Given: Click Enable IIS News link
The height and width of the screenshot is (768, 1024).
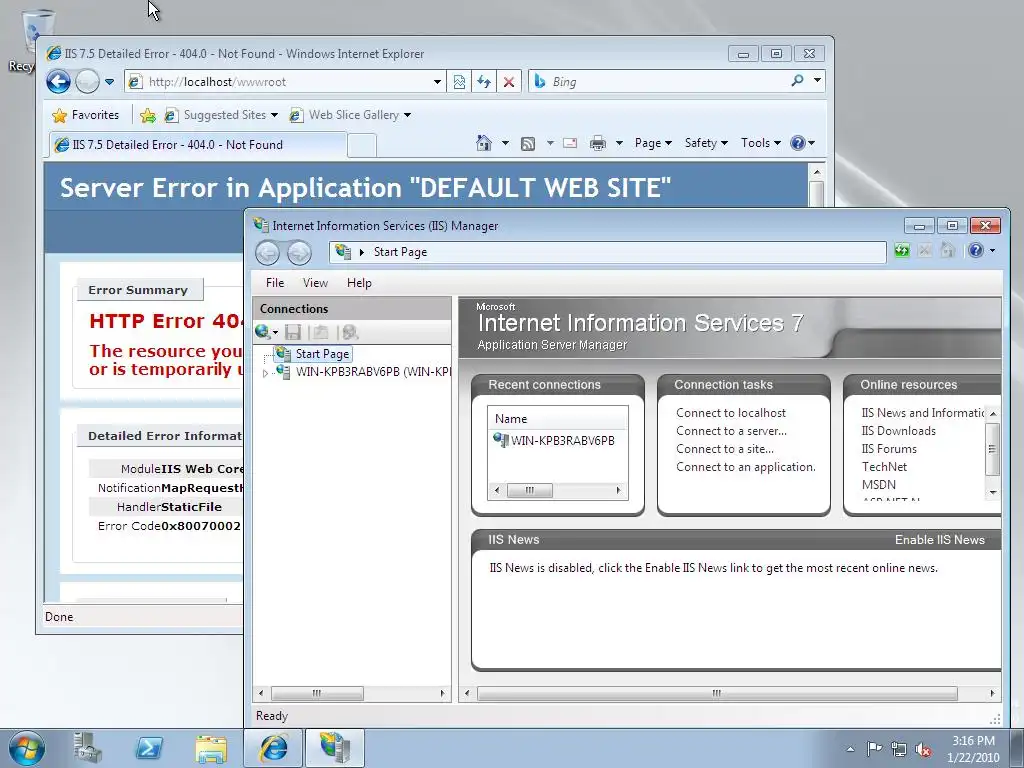Looking at the screenshot, I should pos(939,540).
